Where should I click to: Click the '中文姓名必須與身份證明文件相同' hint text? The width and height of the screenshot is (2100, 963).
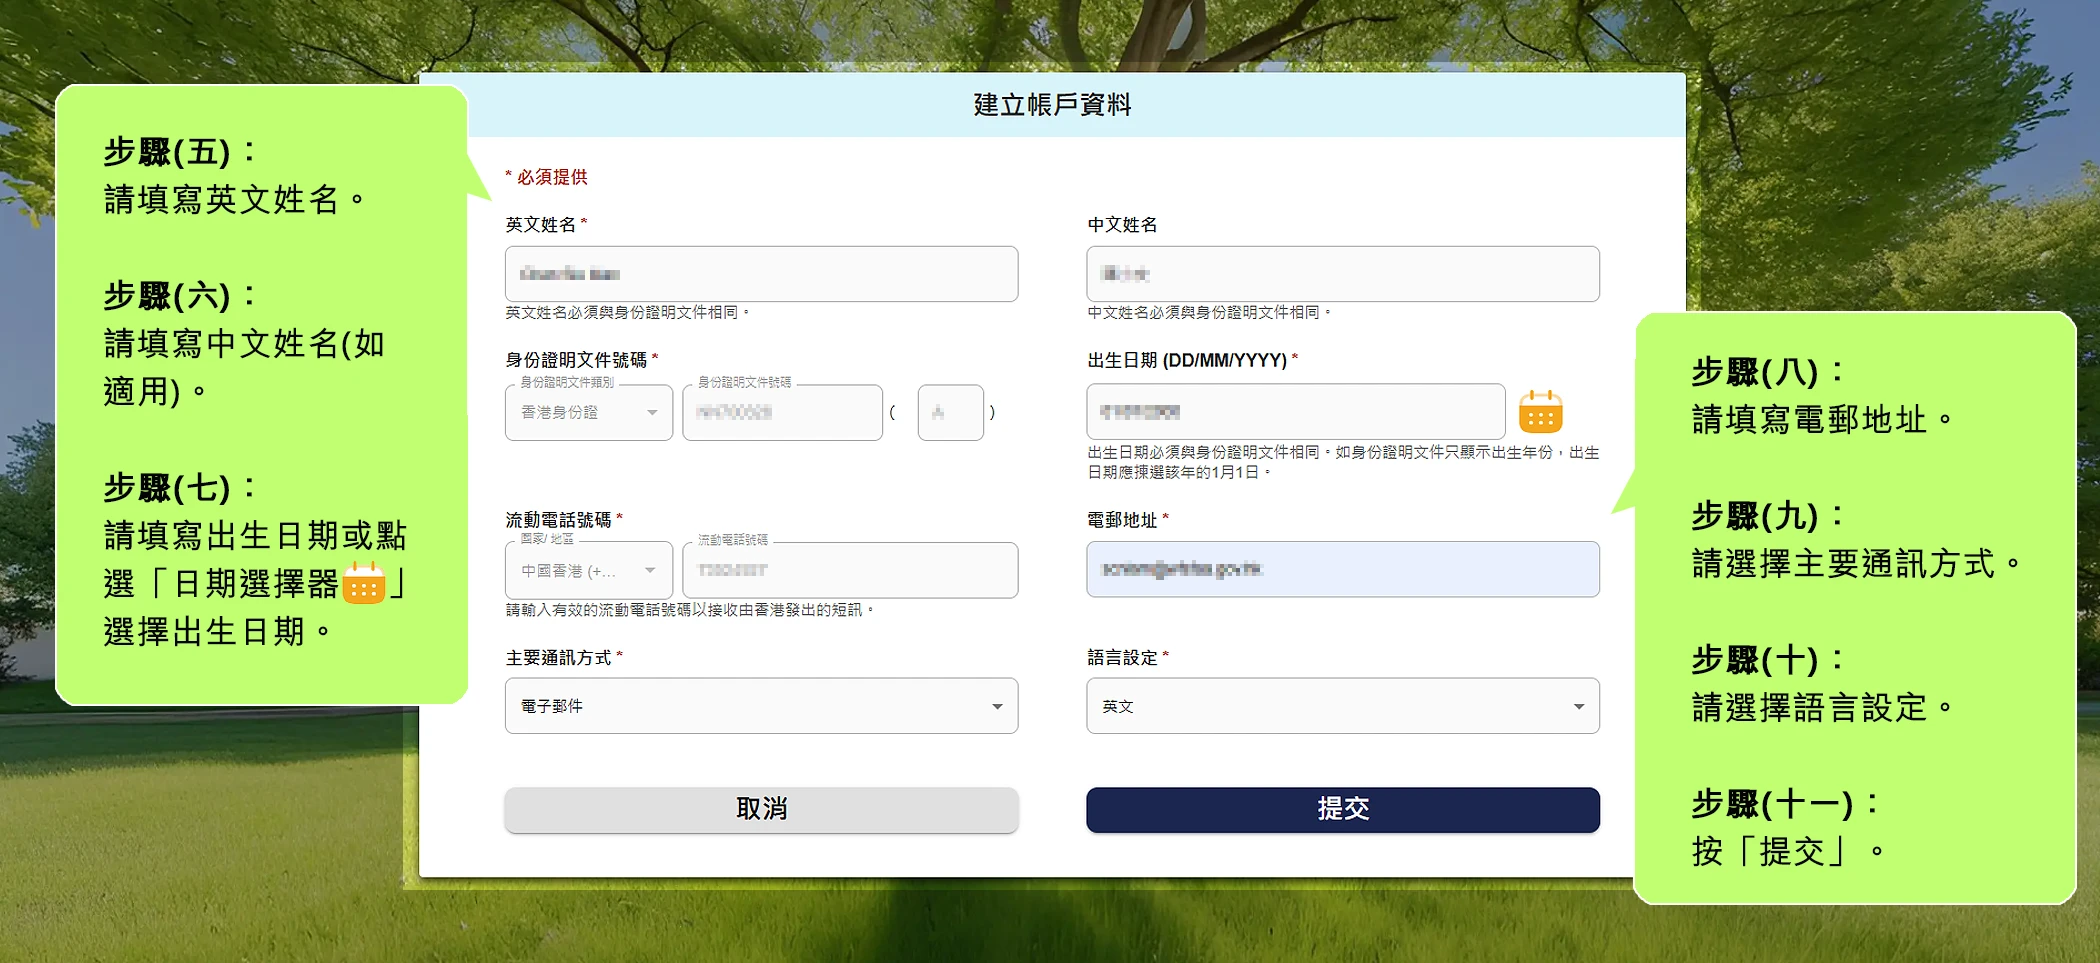pyautogui.click(x=1209, y=313)
